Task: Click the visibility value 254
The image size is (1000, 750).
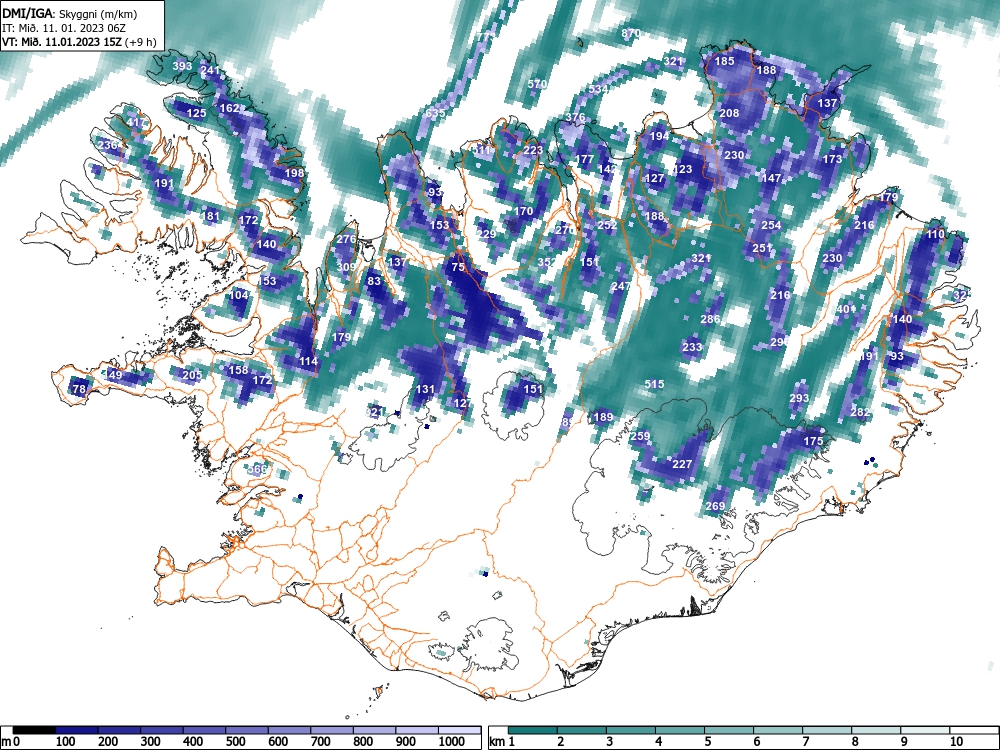Action: point(771,225)
